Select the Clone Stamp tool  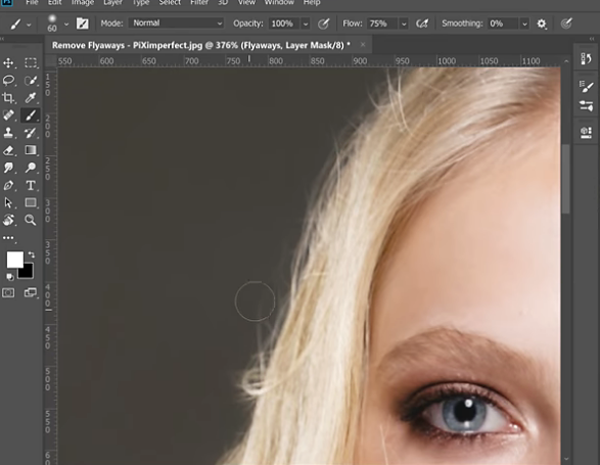pyautogui.click(x=8, y=133)
